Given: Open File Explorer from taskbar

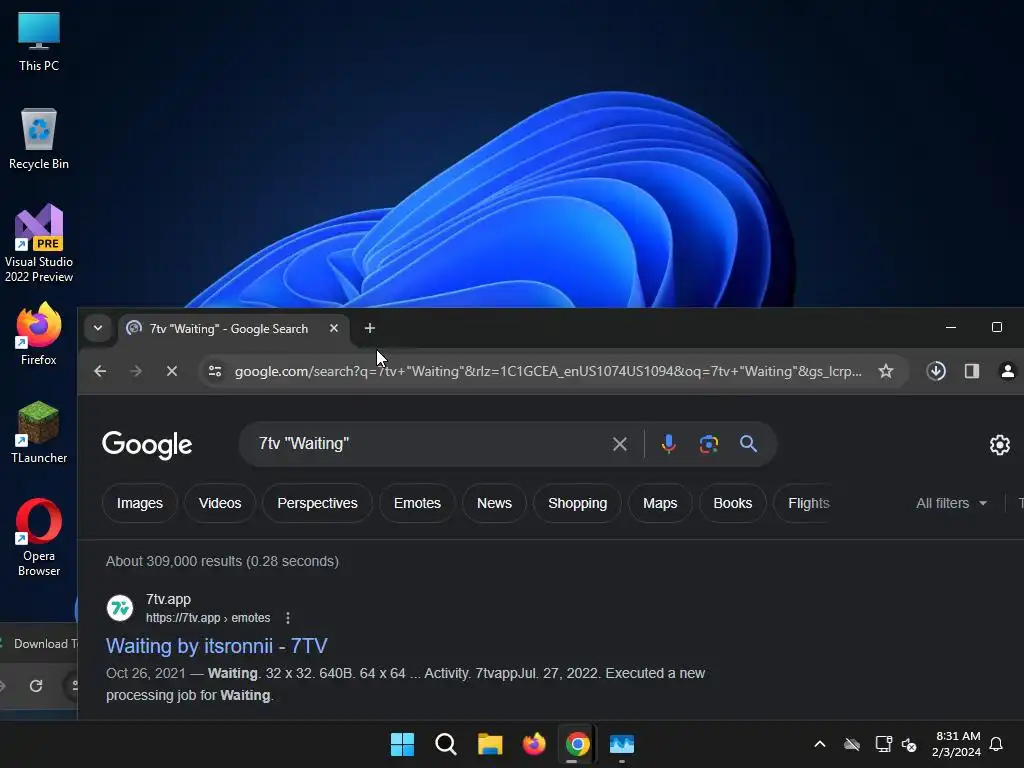Looking at the screenshot, I should coord(490,744).
